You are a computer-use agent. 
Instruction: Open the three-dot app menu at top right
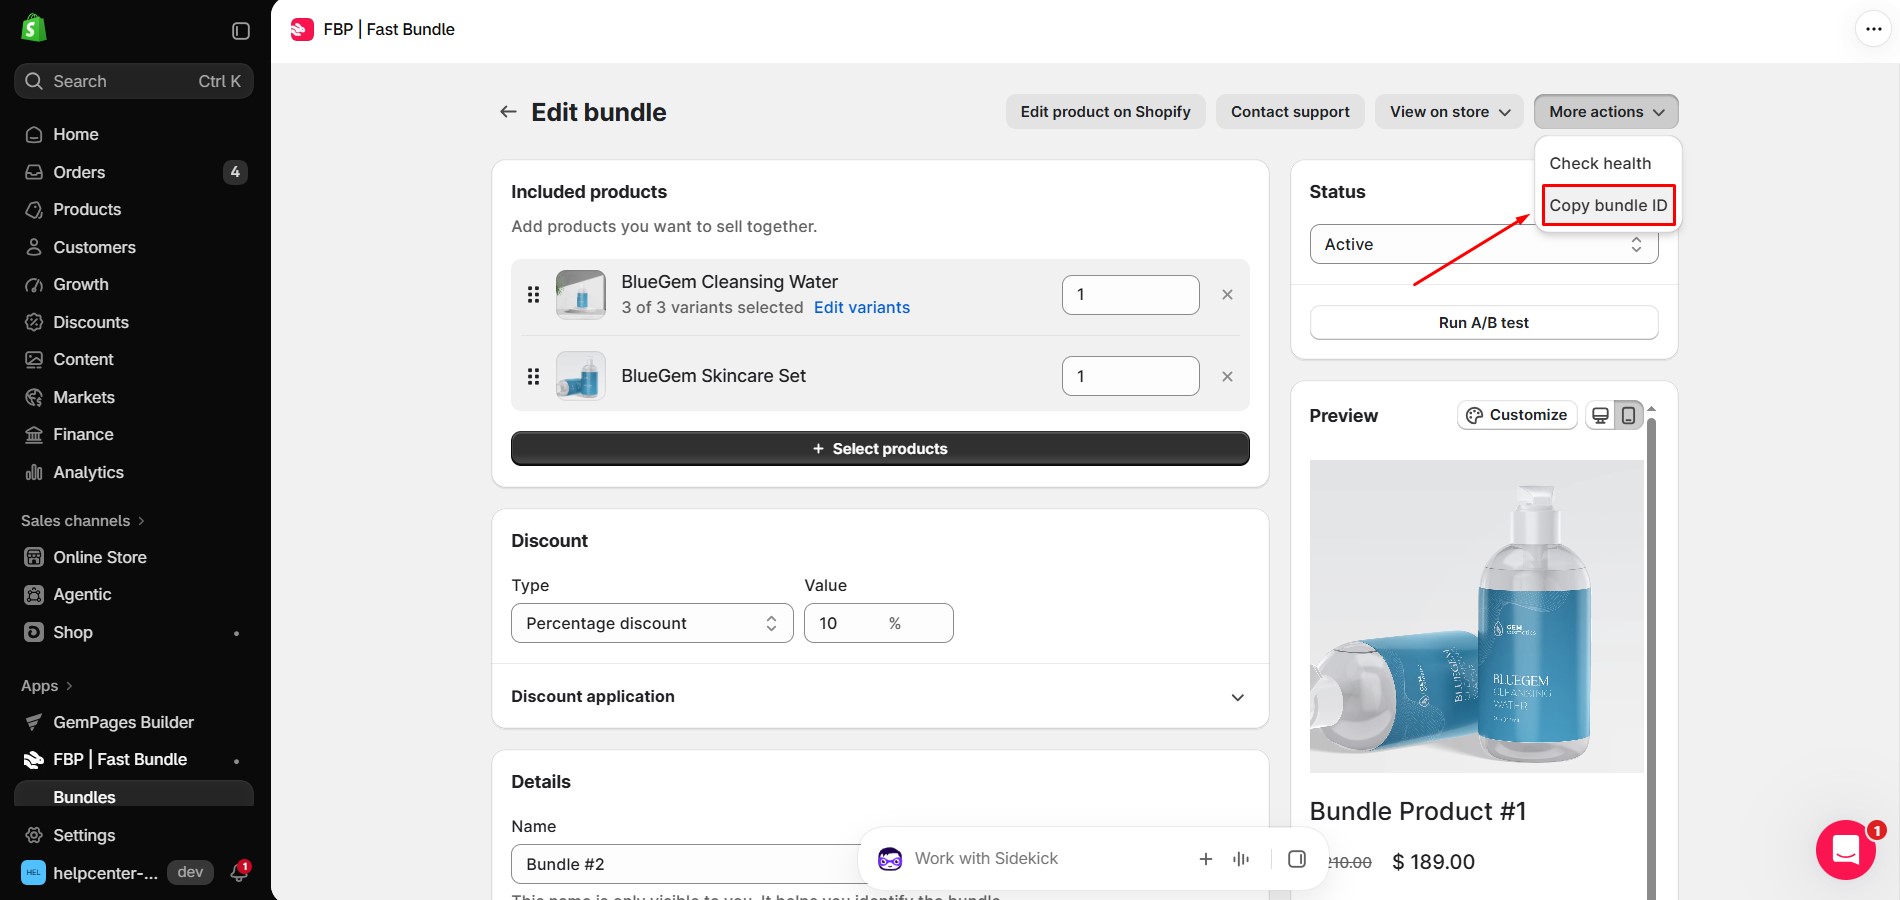(1873, 29)
